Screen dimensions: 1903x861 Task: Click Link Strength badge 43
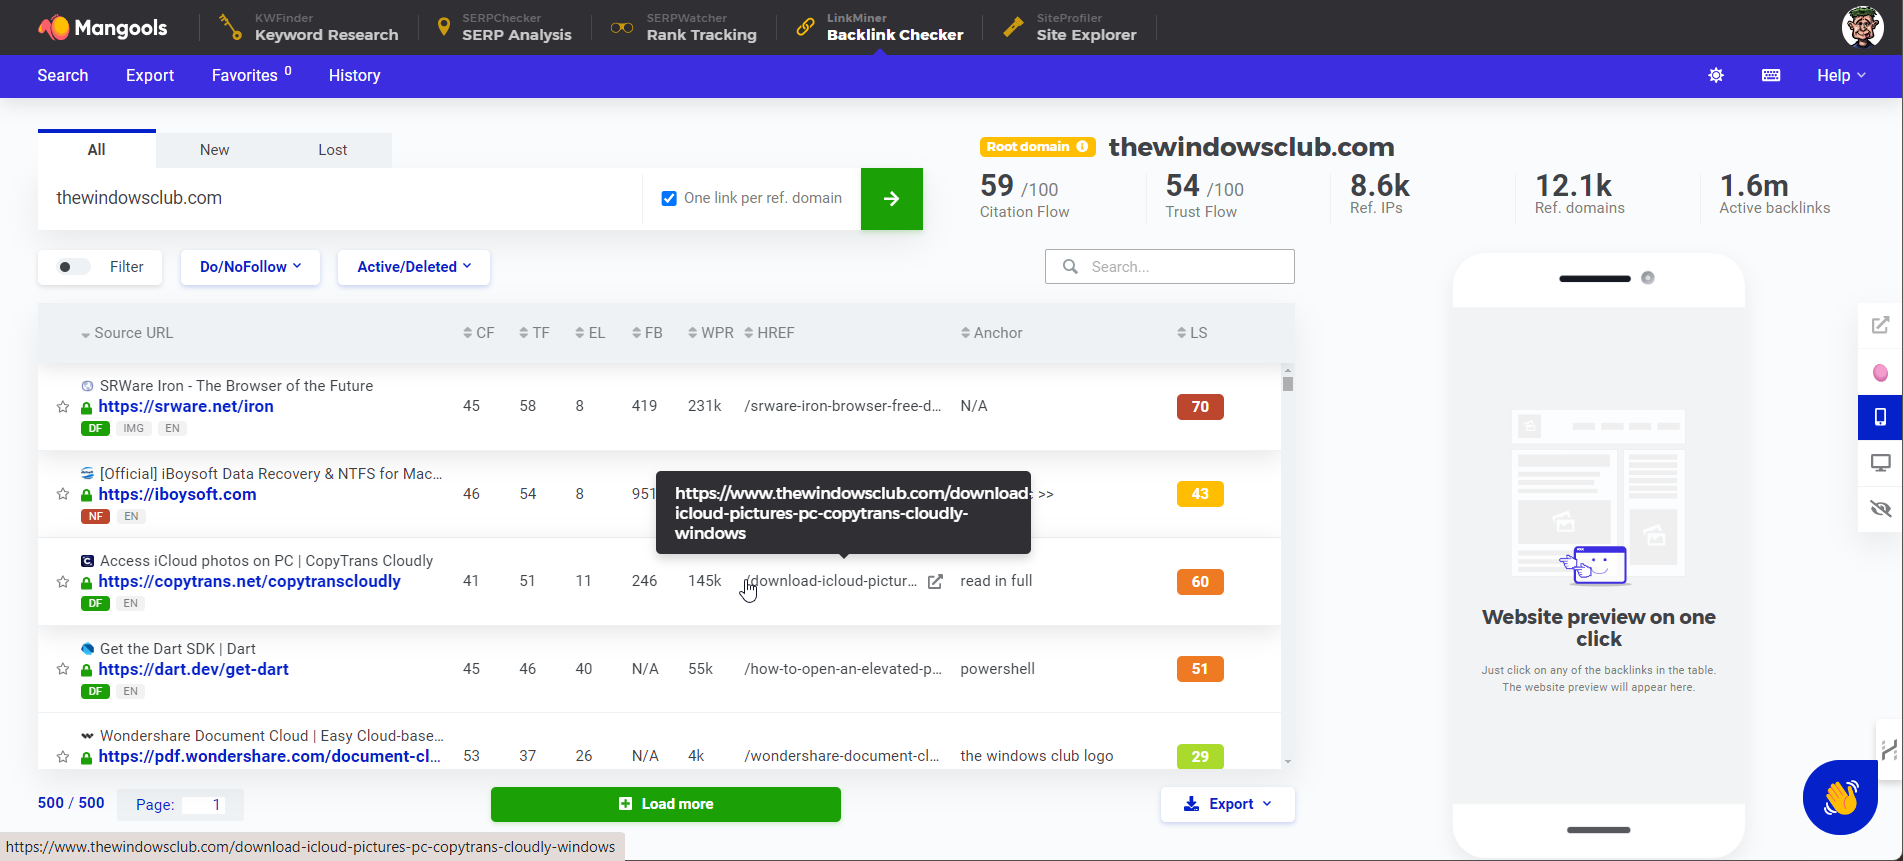(1200, 494)
